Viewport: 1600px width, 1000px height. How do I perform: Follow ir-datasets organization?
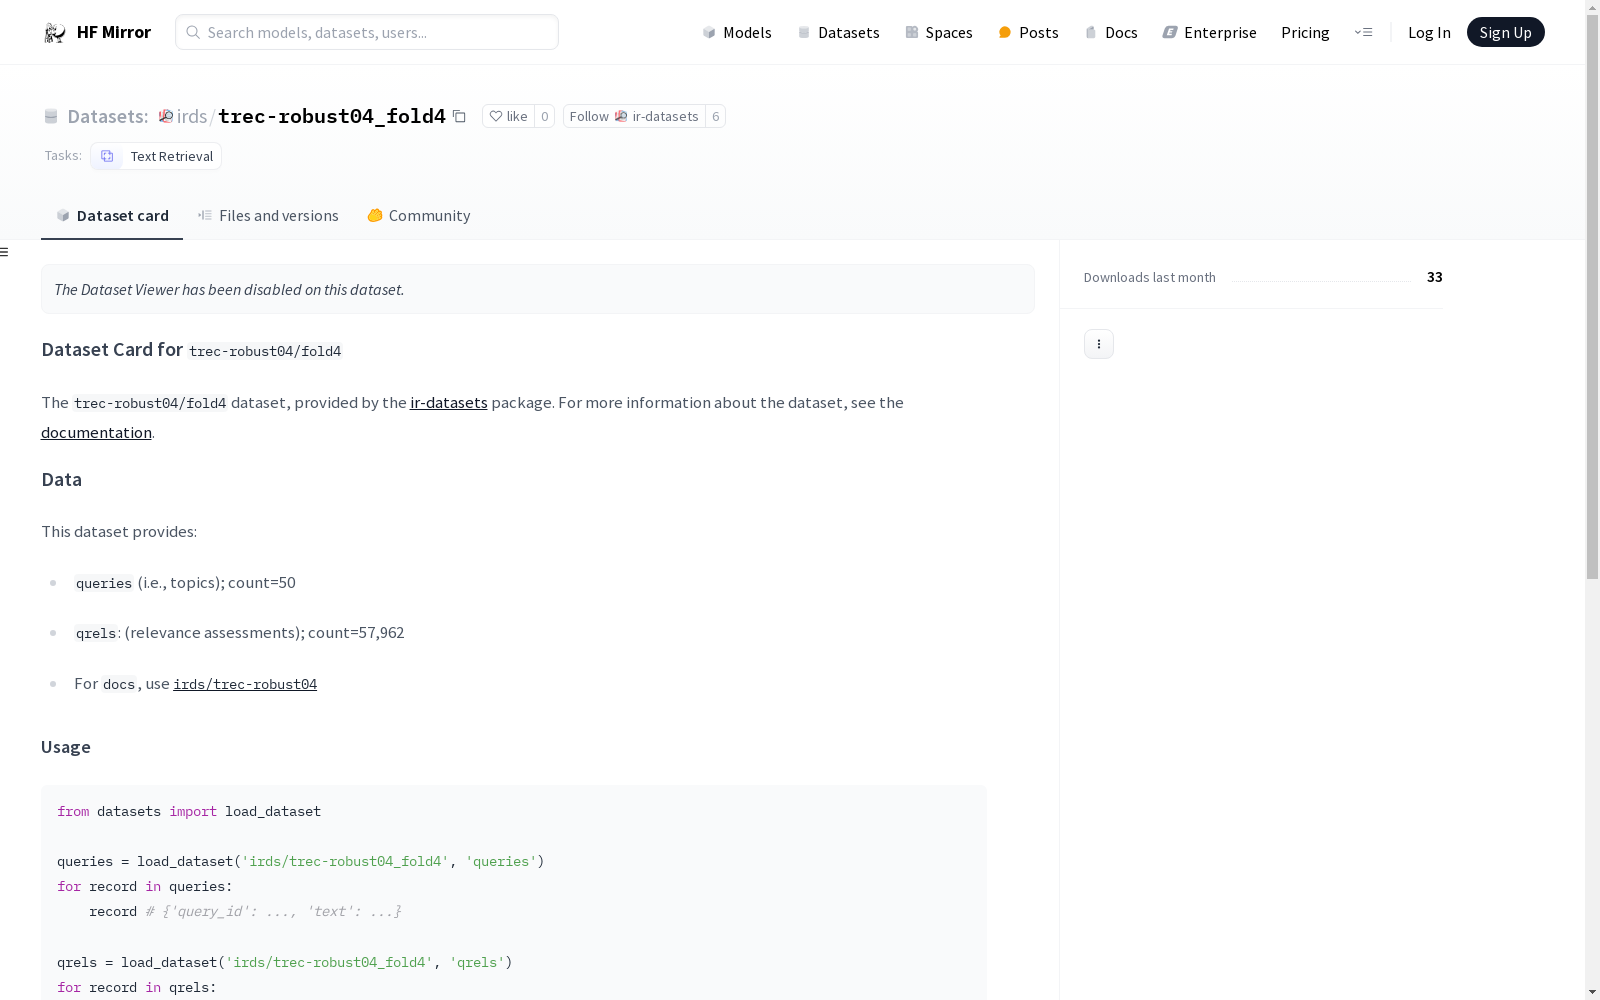(634, 116)
